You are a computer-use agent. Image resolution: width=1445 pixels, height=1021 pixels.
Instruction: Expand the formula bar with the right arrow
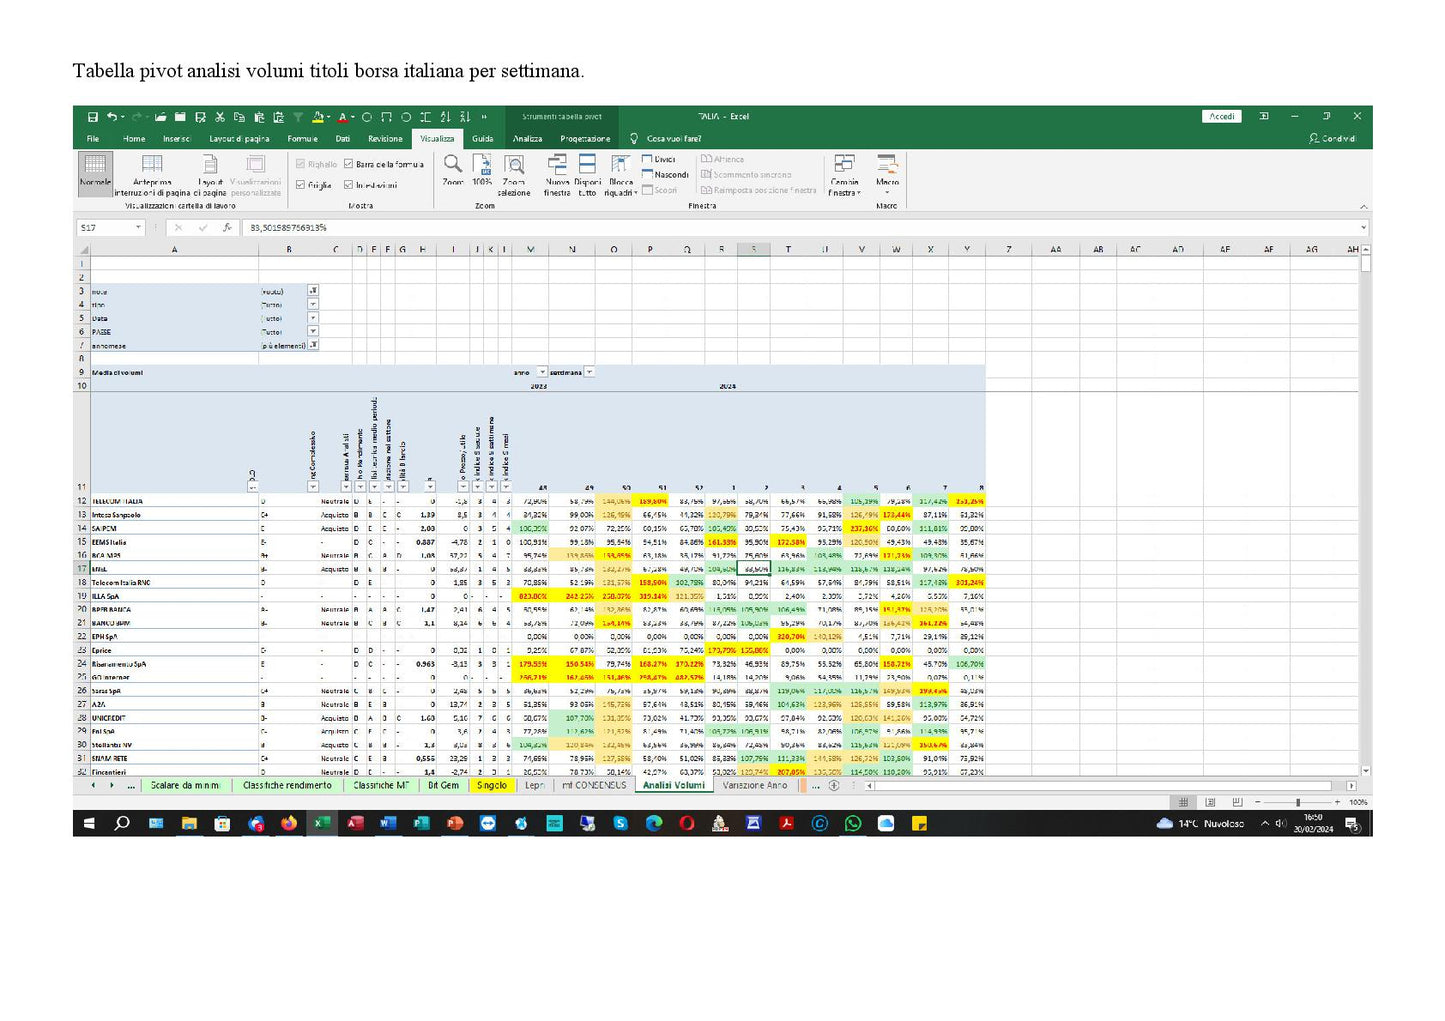tap(1363, 228)
